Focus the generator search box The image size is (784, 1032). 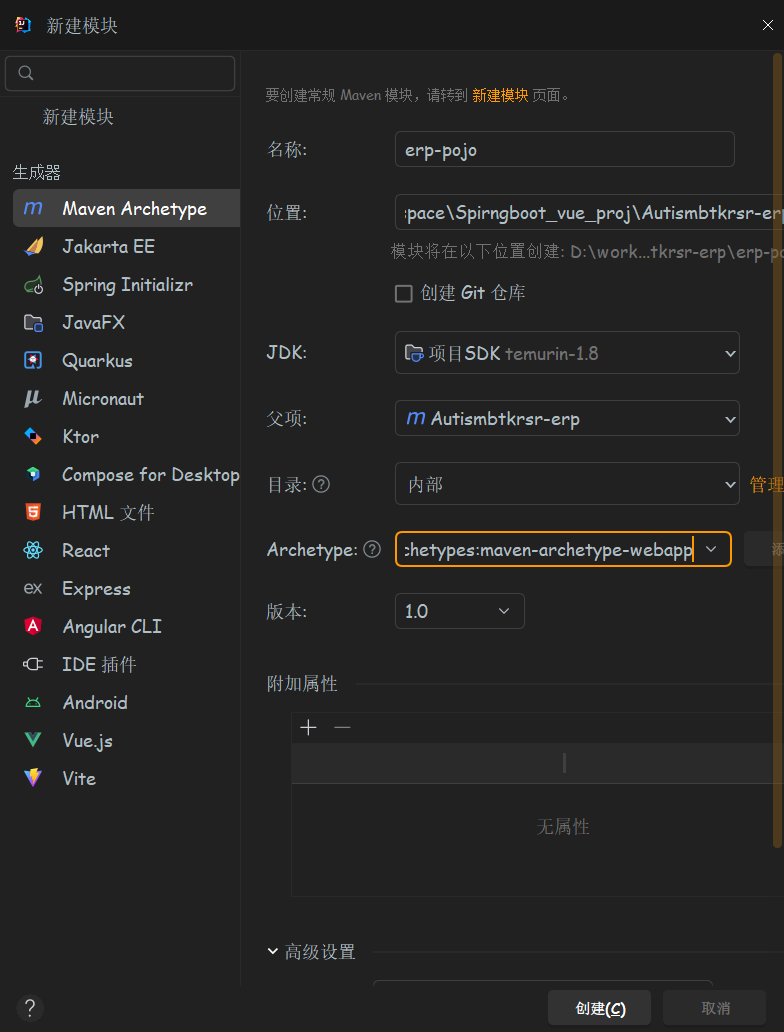click(x=120, y=73)
